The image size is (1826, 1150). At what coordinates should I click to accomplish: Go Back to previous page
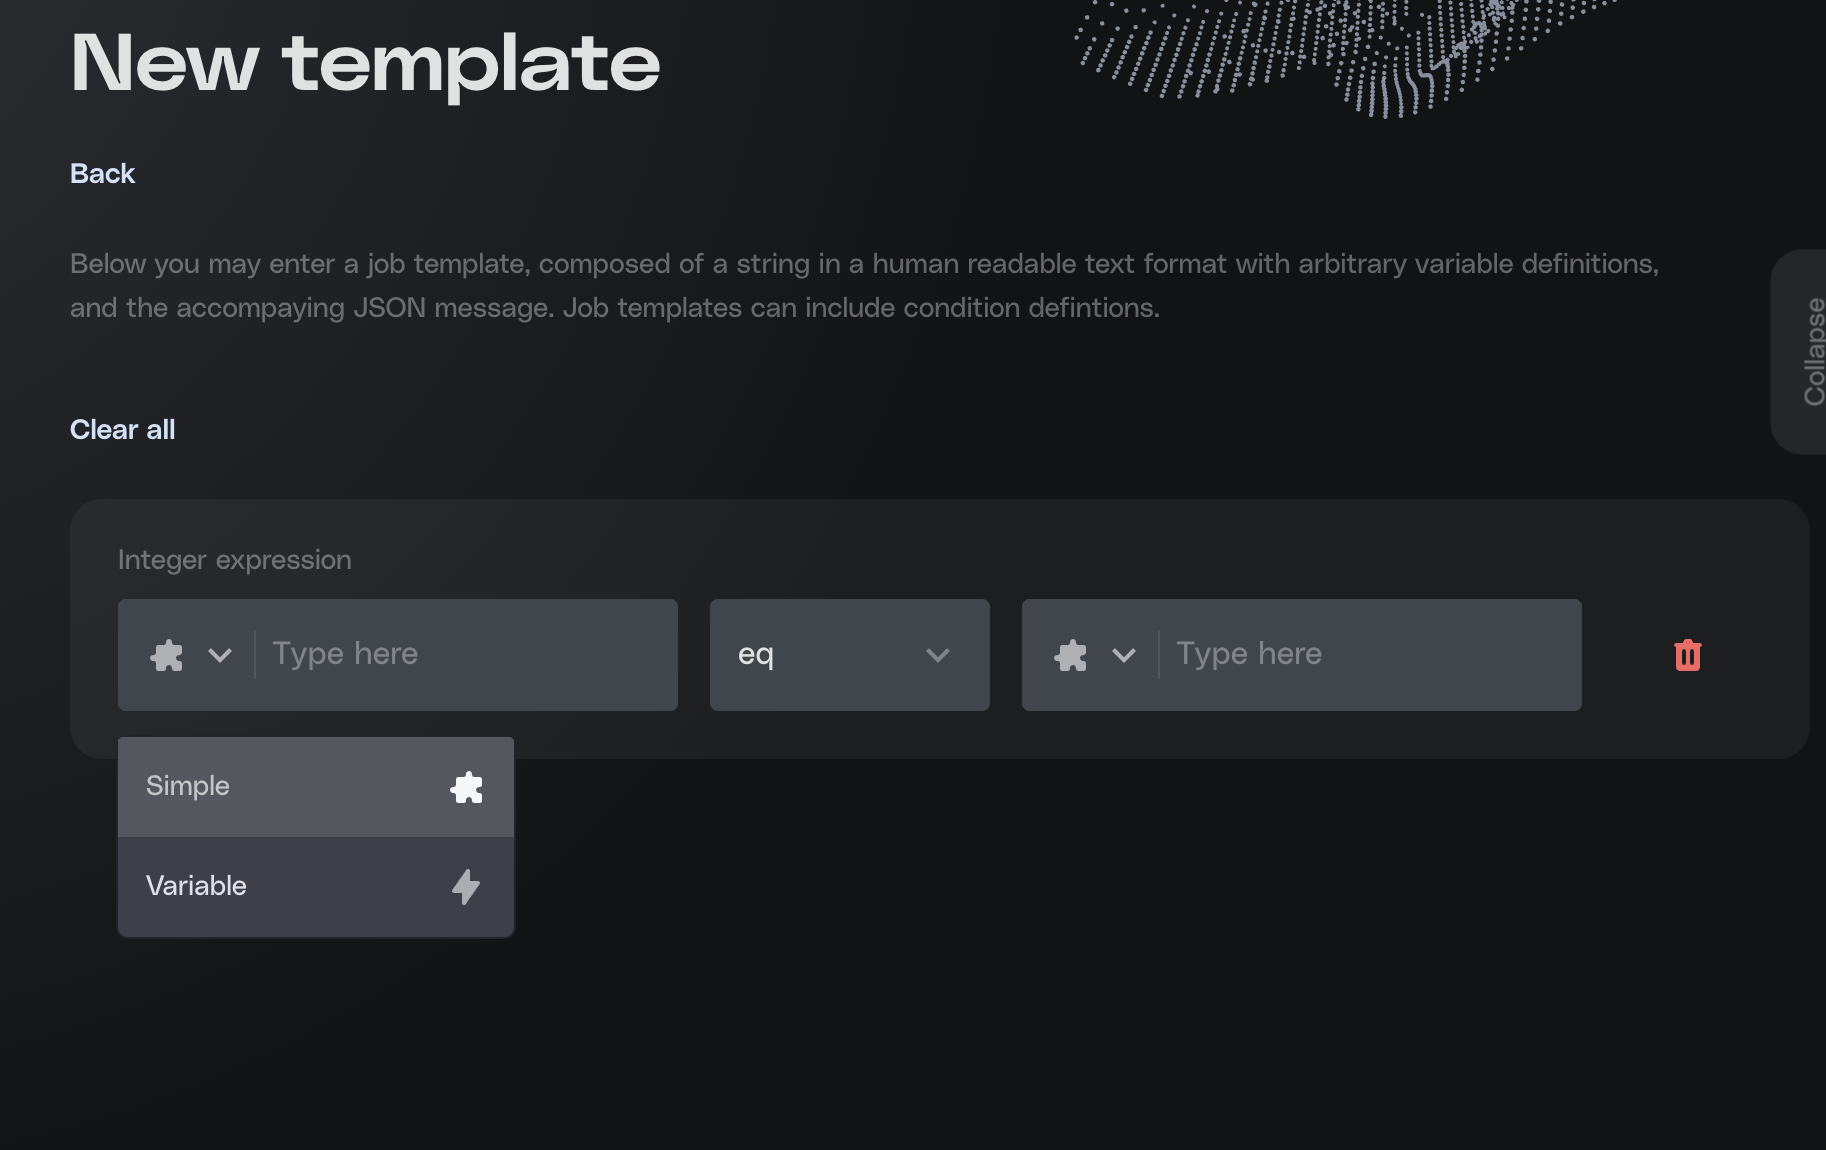(x=102, y=174)
